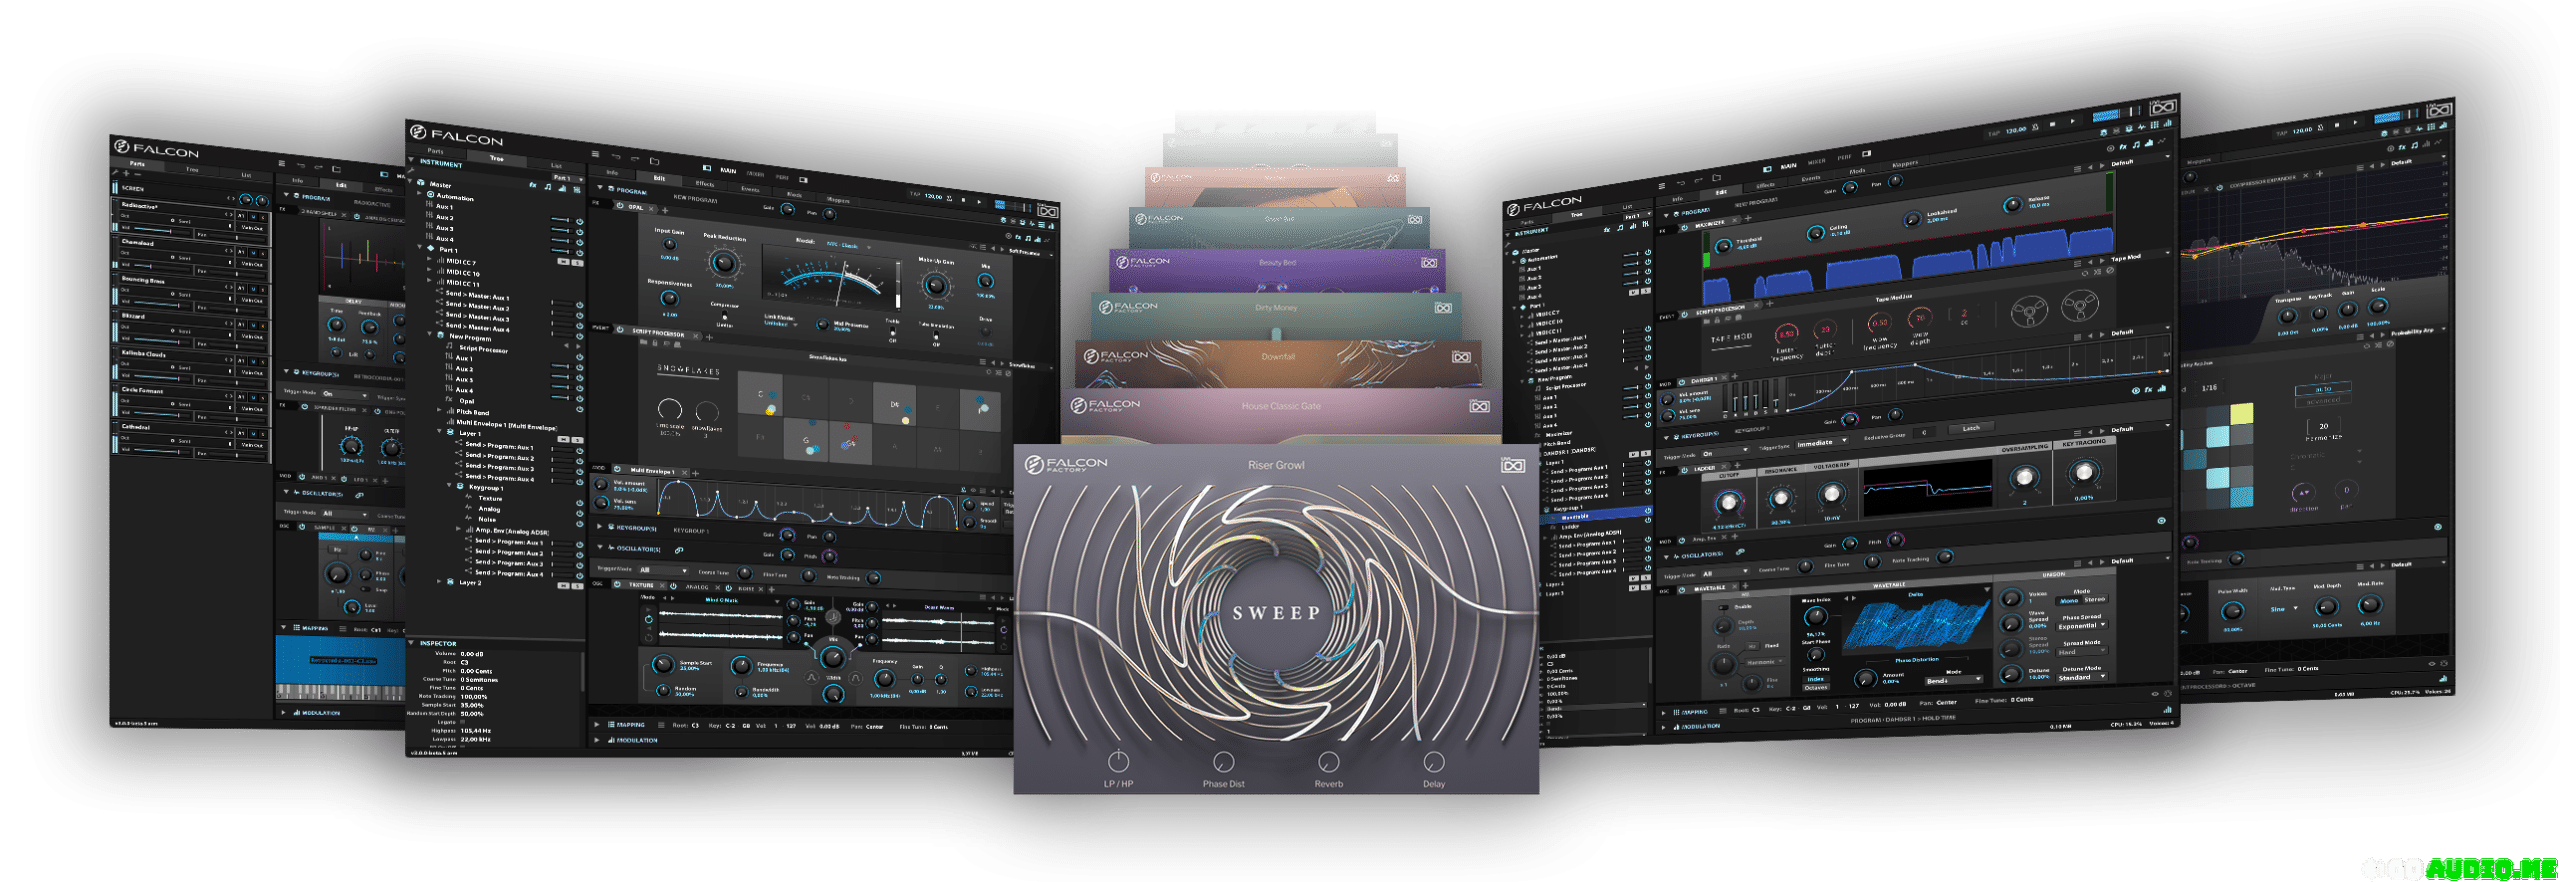Image resolution: width=2560 pixels, height=882 pixels.
Task: Open Events tab in Opal window
Action: 750,189
